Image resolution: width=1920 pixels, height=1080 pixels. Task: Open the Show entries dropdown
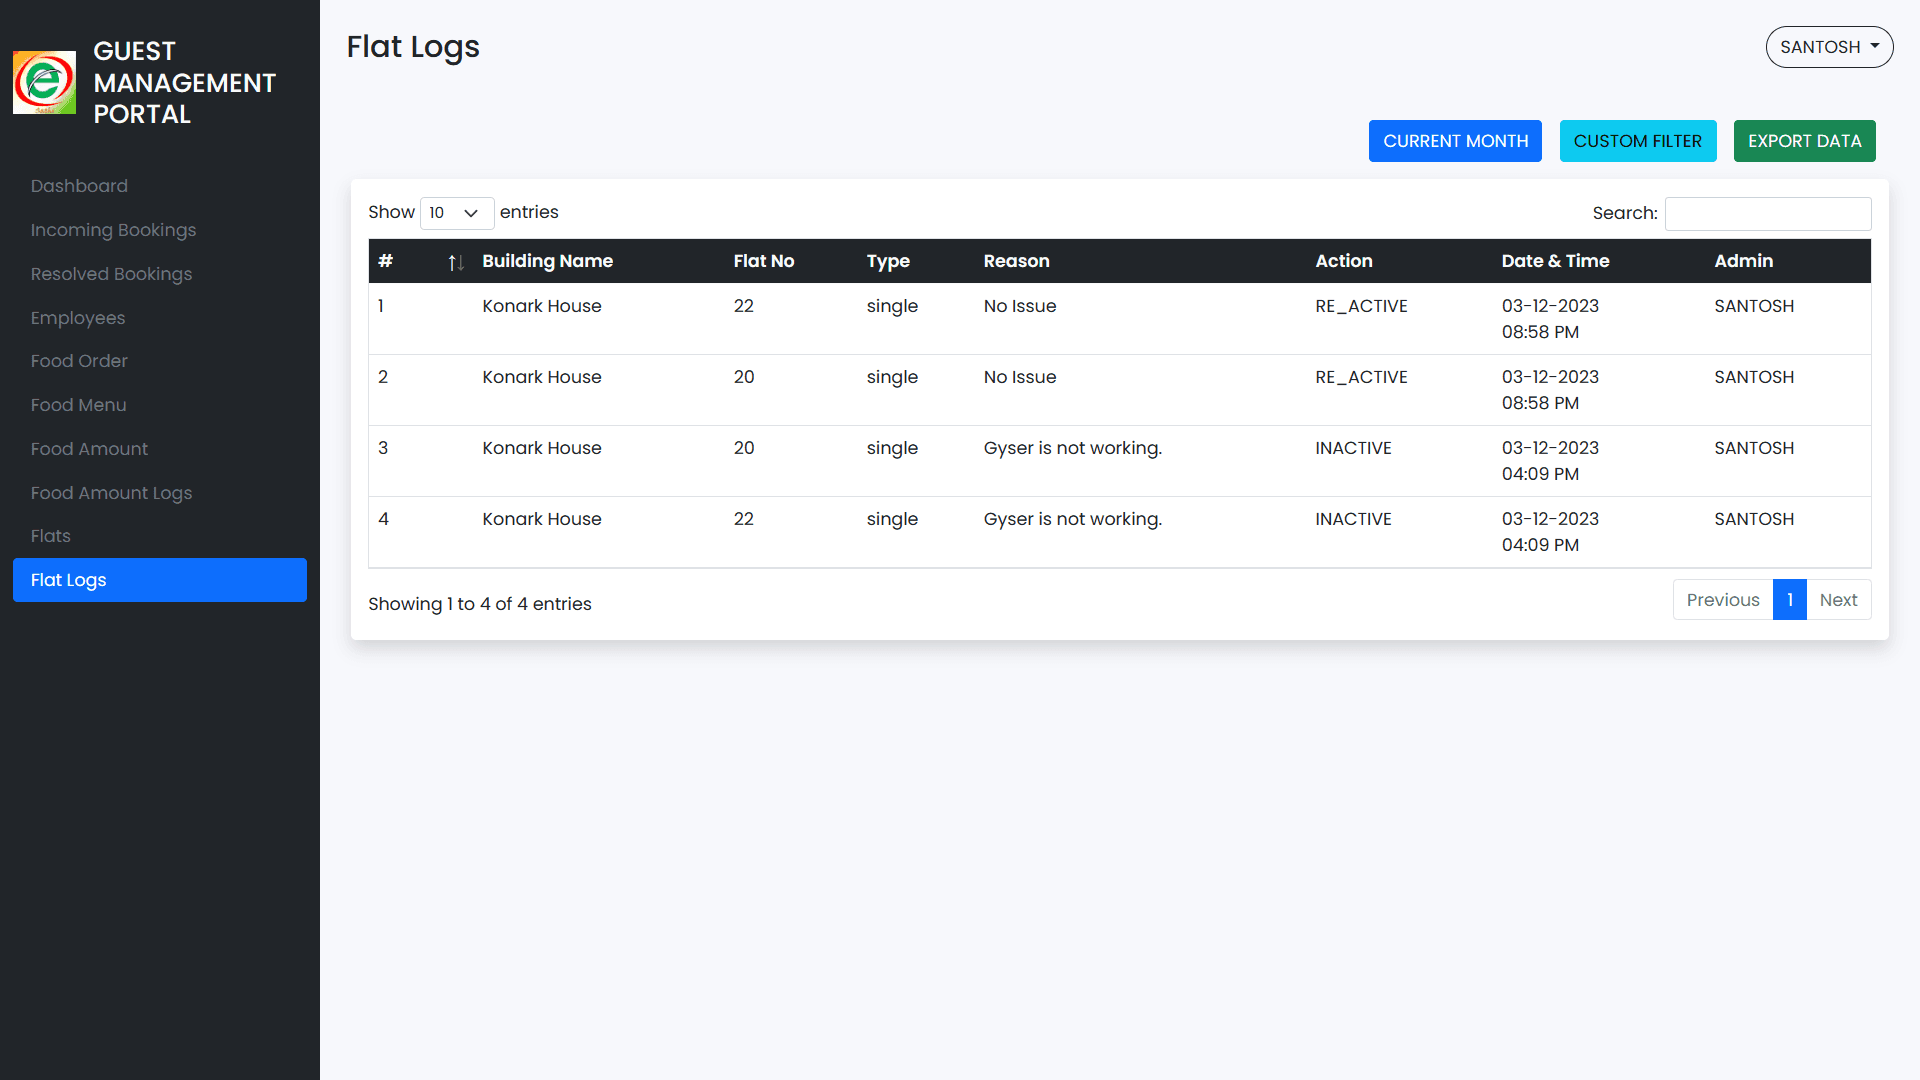tap(456, 213)
